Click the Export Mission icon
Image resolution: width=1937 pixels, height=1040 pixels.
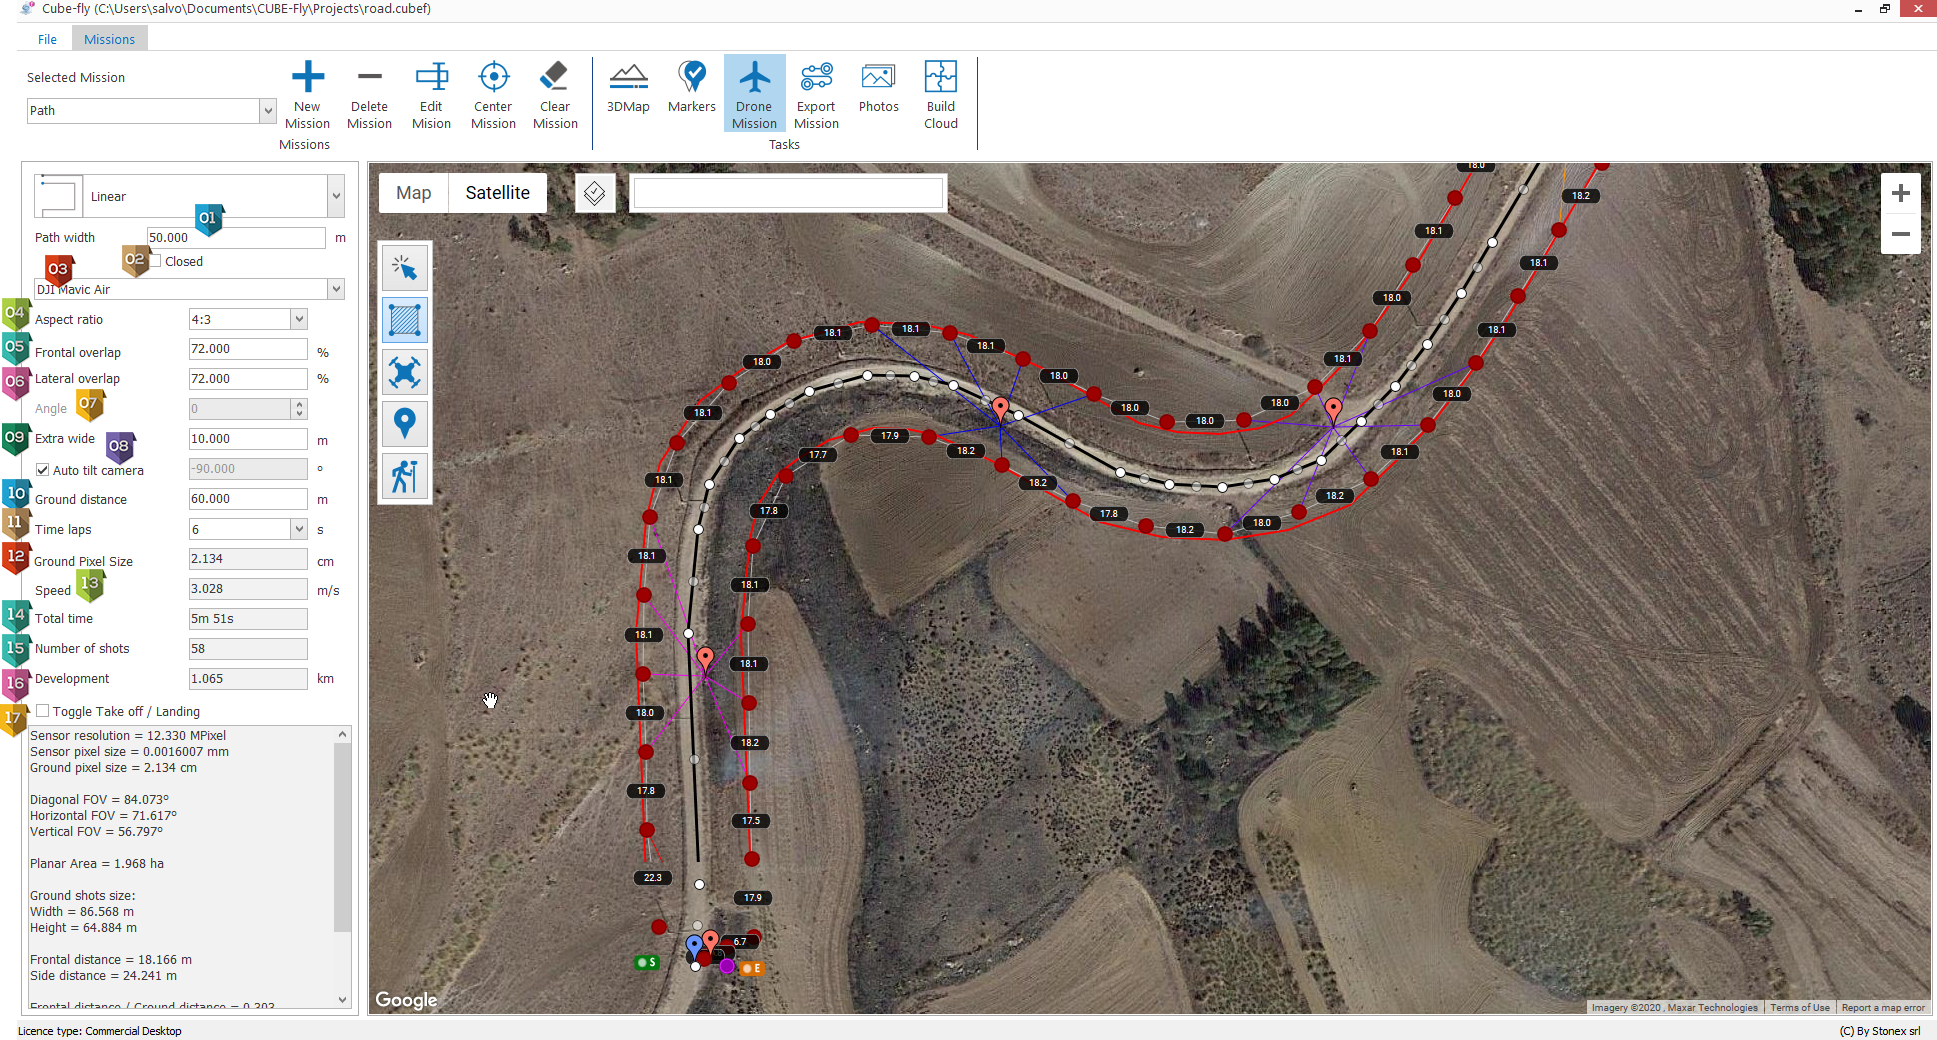[x=816, y=77]
